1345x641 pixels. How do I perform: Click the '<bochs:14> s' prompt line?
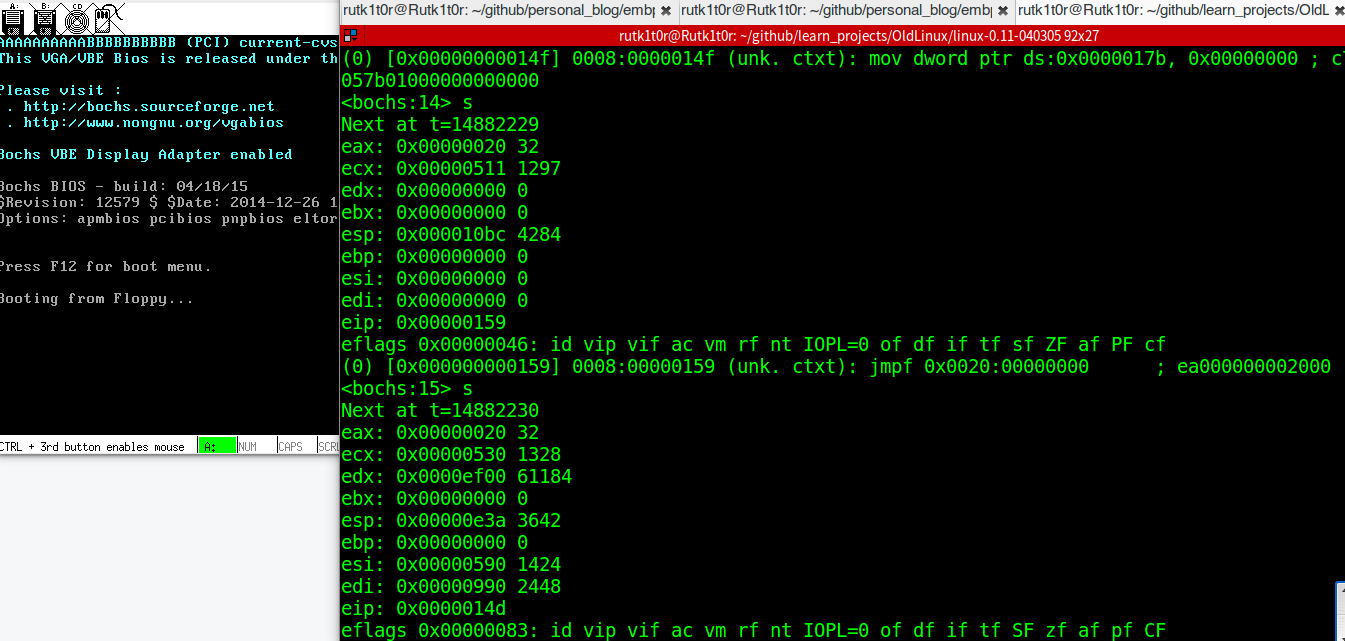407,102
